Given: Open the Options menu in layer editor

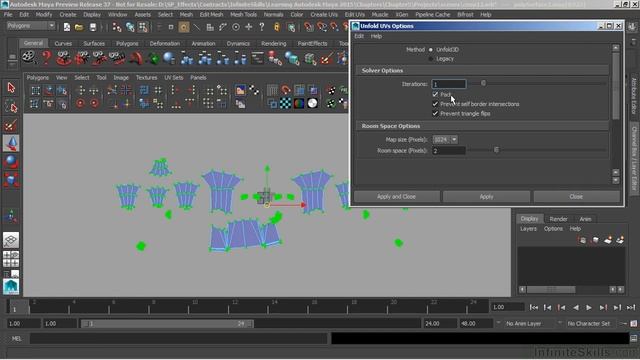Looking at the screenshot, I should [553, 229].
